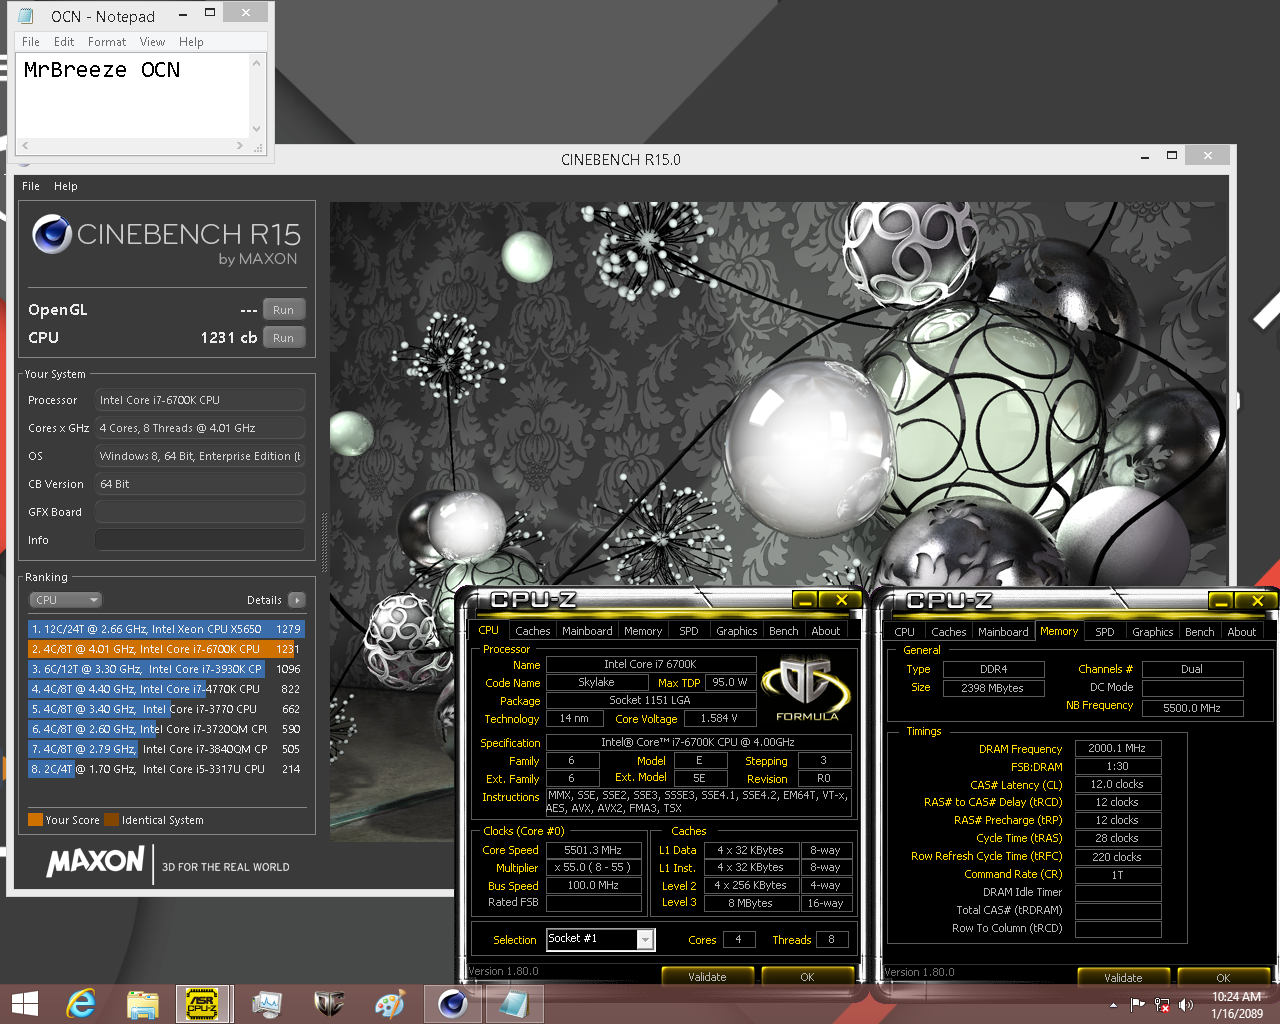Select ranking row Xeon CPU X5650
Screen dimensions: 1280x1024
pos(166,629)
